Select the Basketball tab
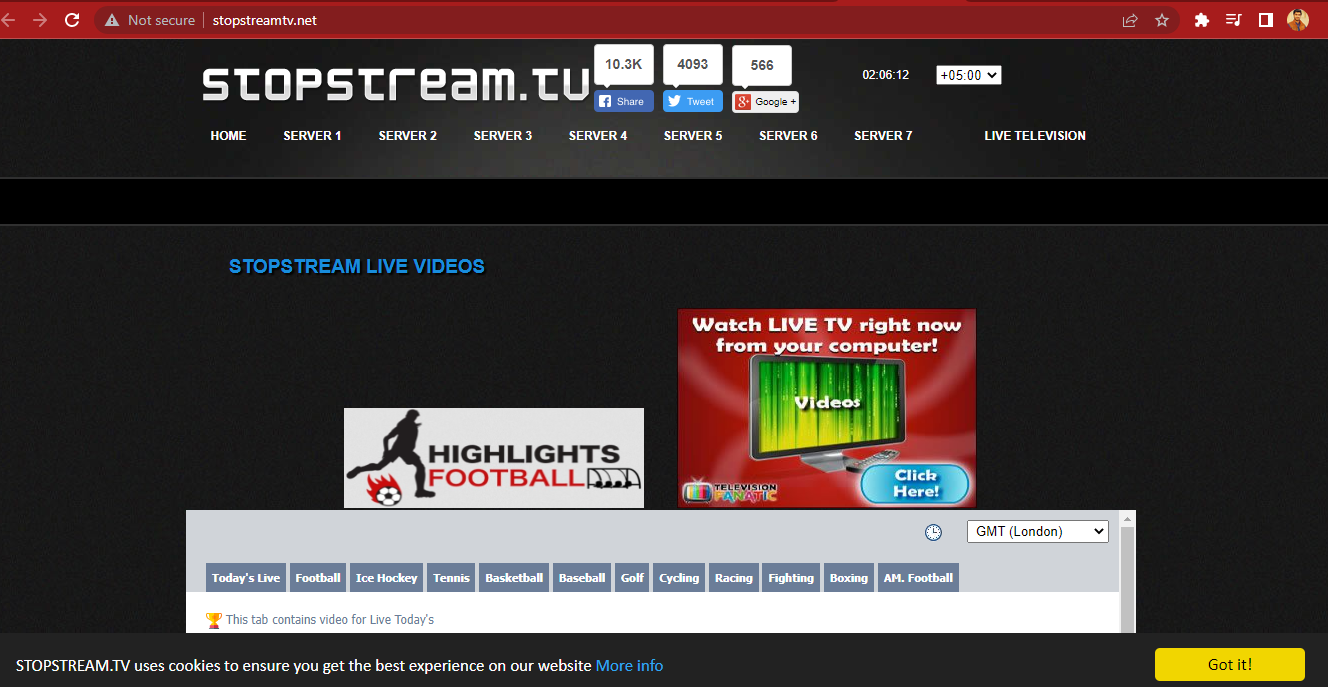 [514, 578]
